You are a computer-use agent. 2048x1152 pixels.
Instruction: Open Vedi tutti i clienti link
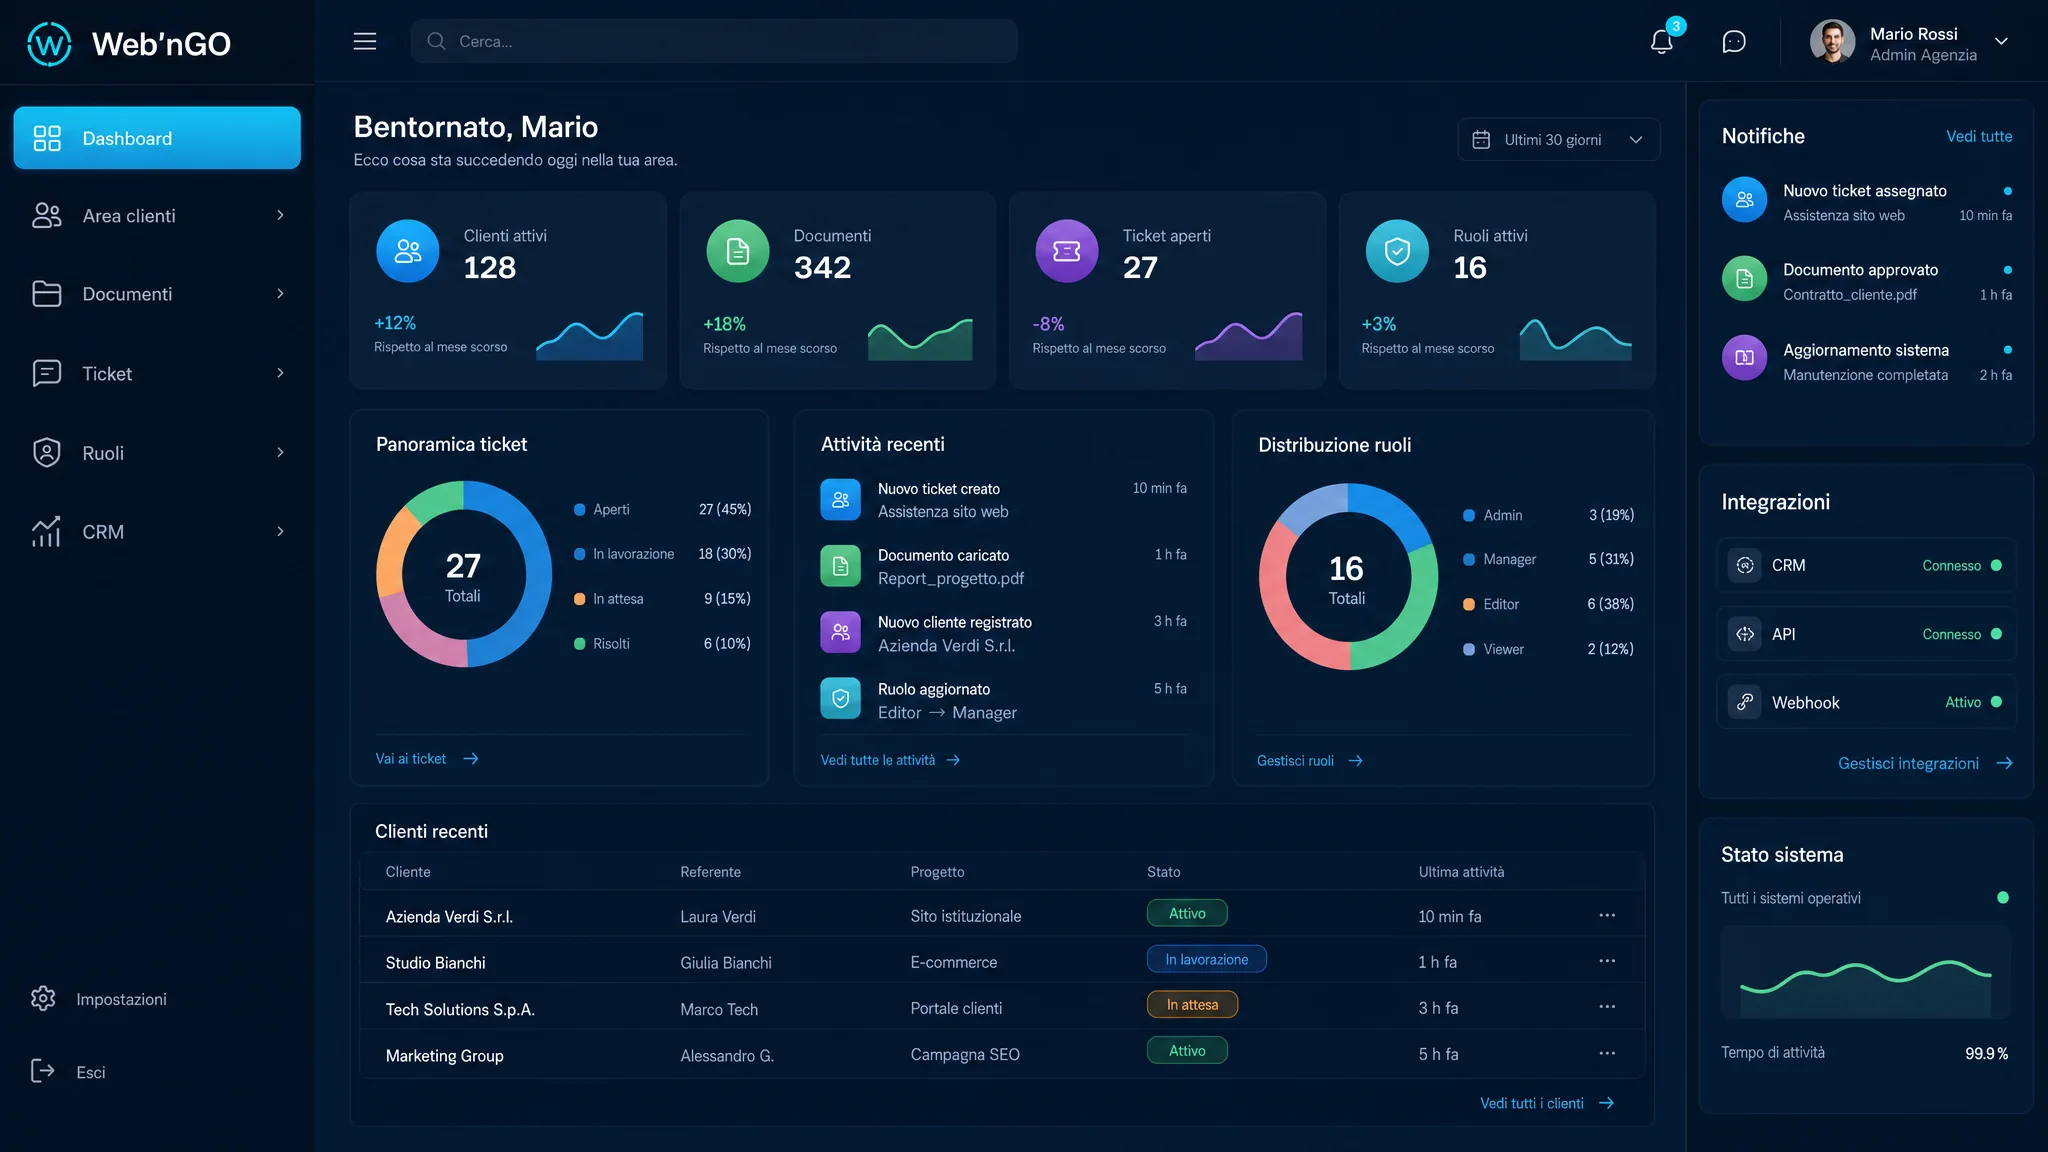tap(1547, 1103)
